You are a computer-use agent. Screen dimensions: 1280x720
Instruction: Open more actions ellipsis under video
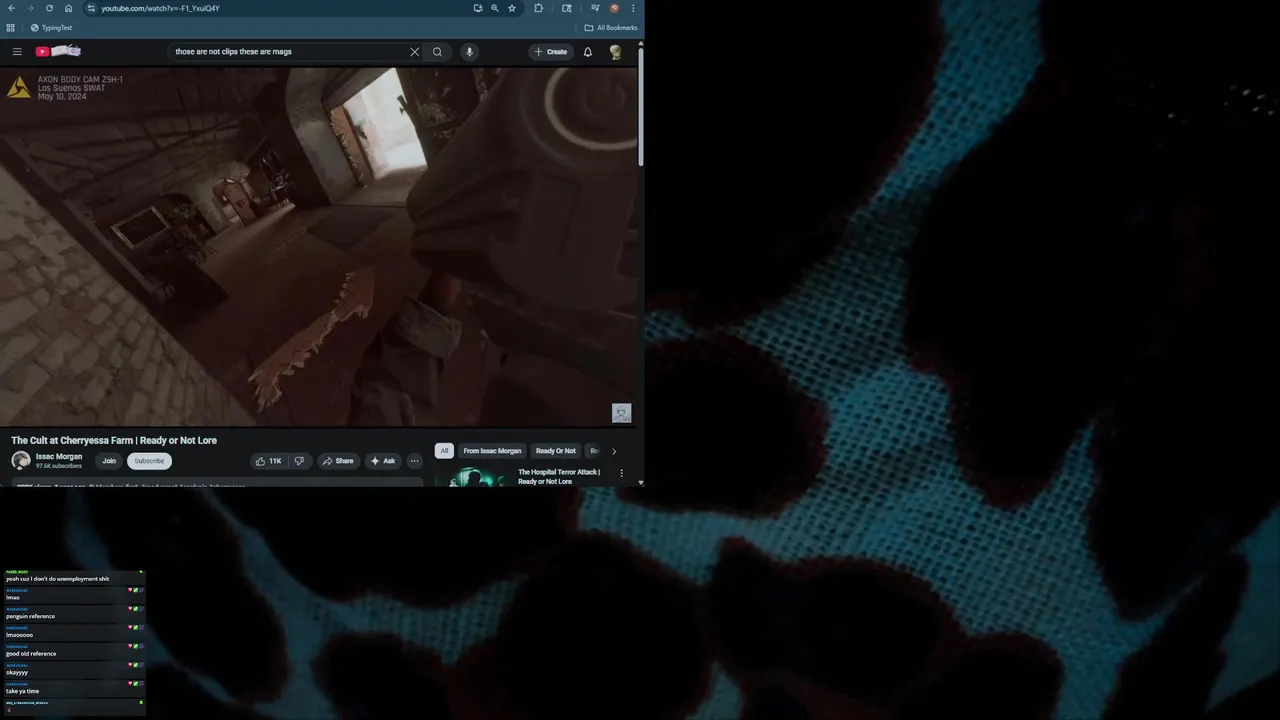coord(414,461)
